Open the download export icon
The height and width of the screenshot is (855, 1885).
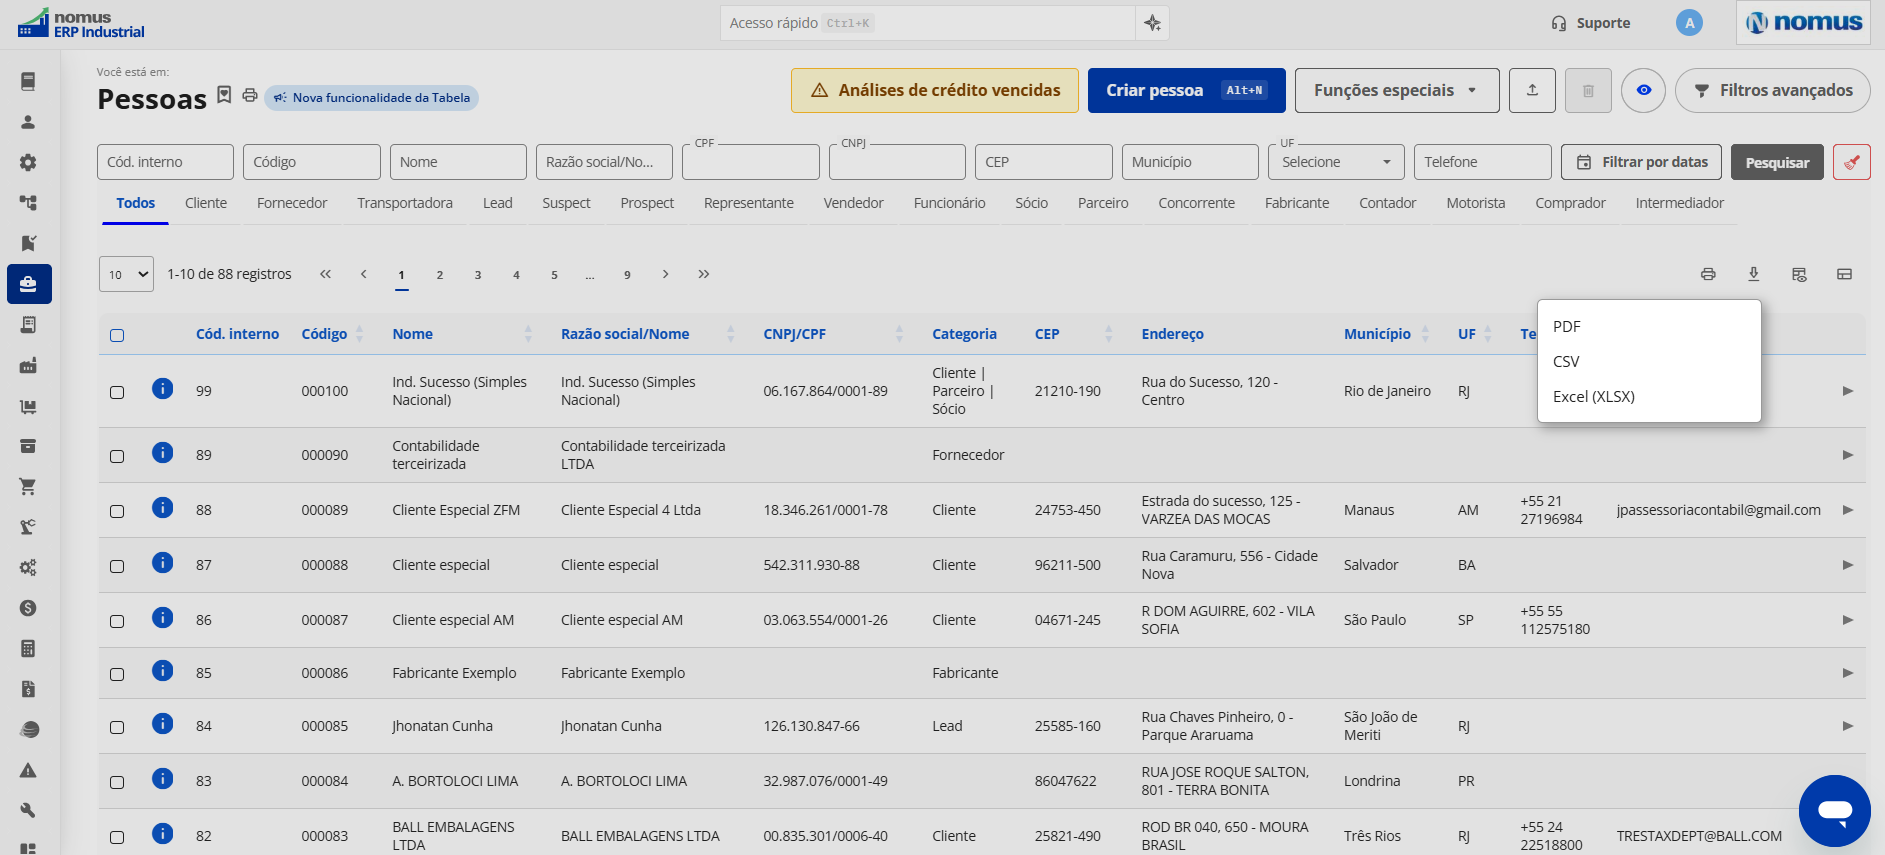pyautogui.click(x=1753, y=274)
